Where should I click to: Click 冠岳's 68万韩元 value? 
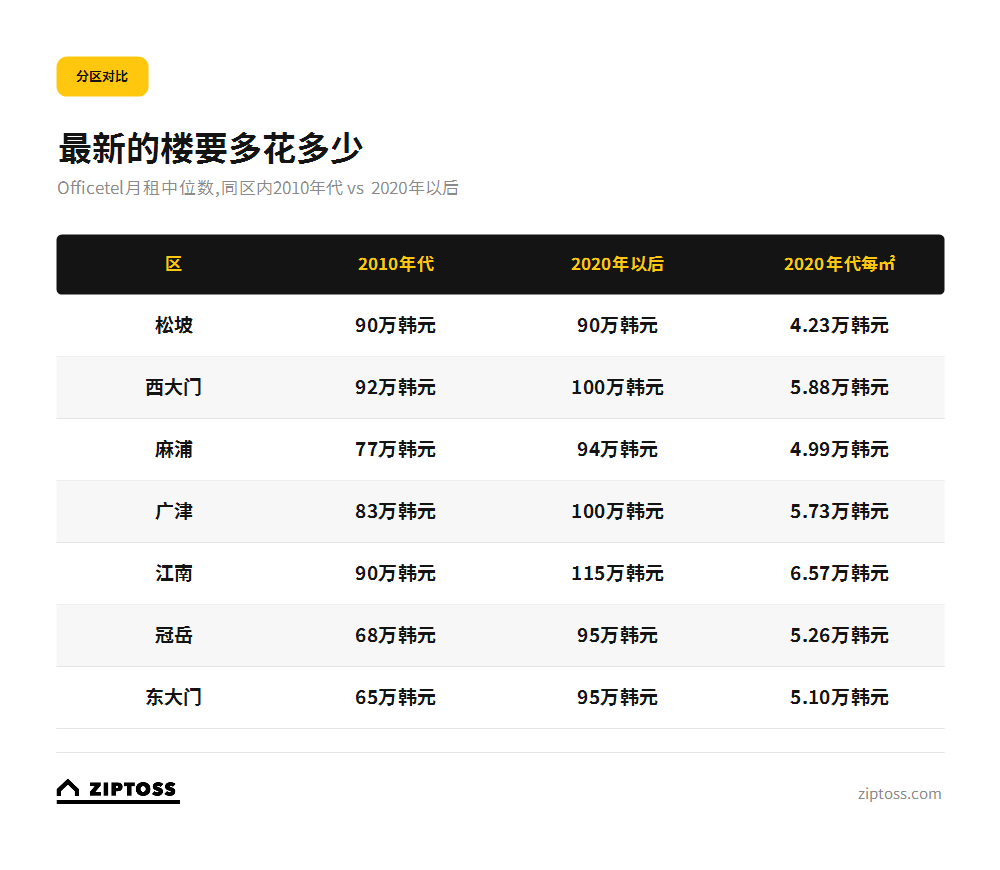click(395, 635)
